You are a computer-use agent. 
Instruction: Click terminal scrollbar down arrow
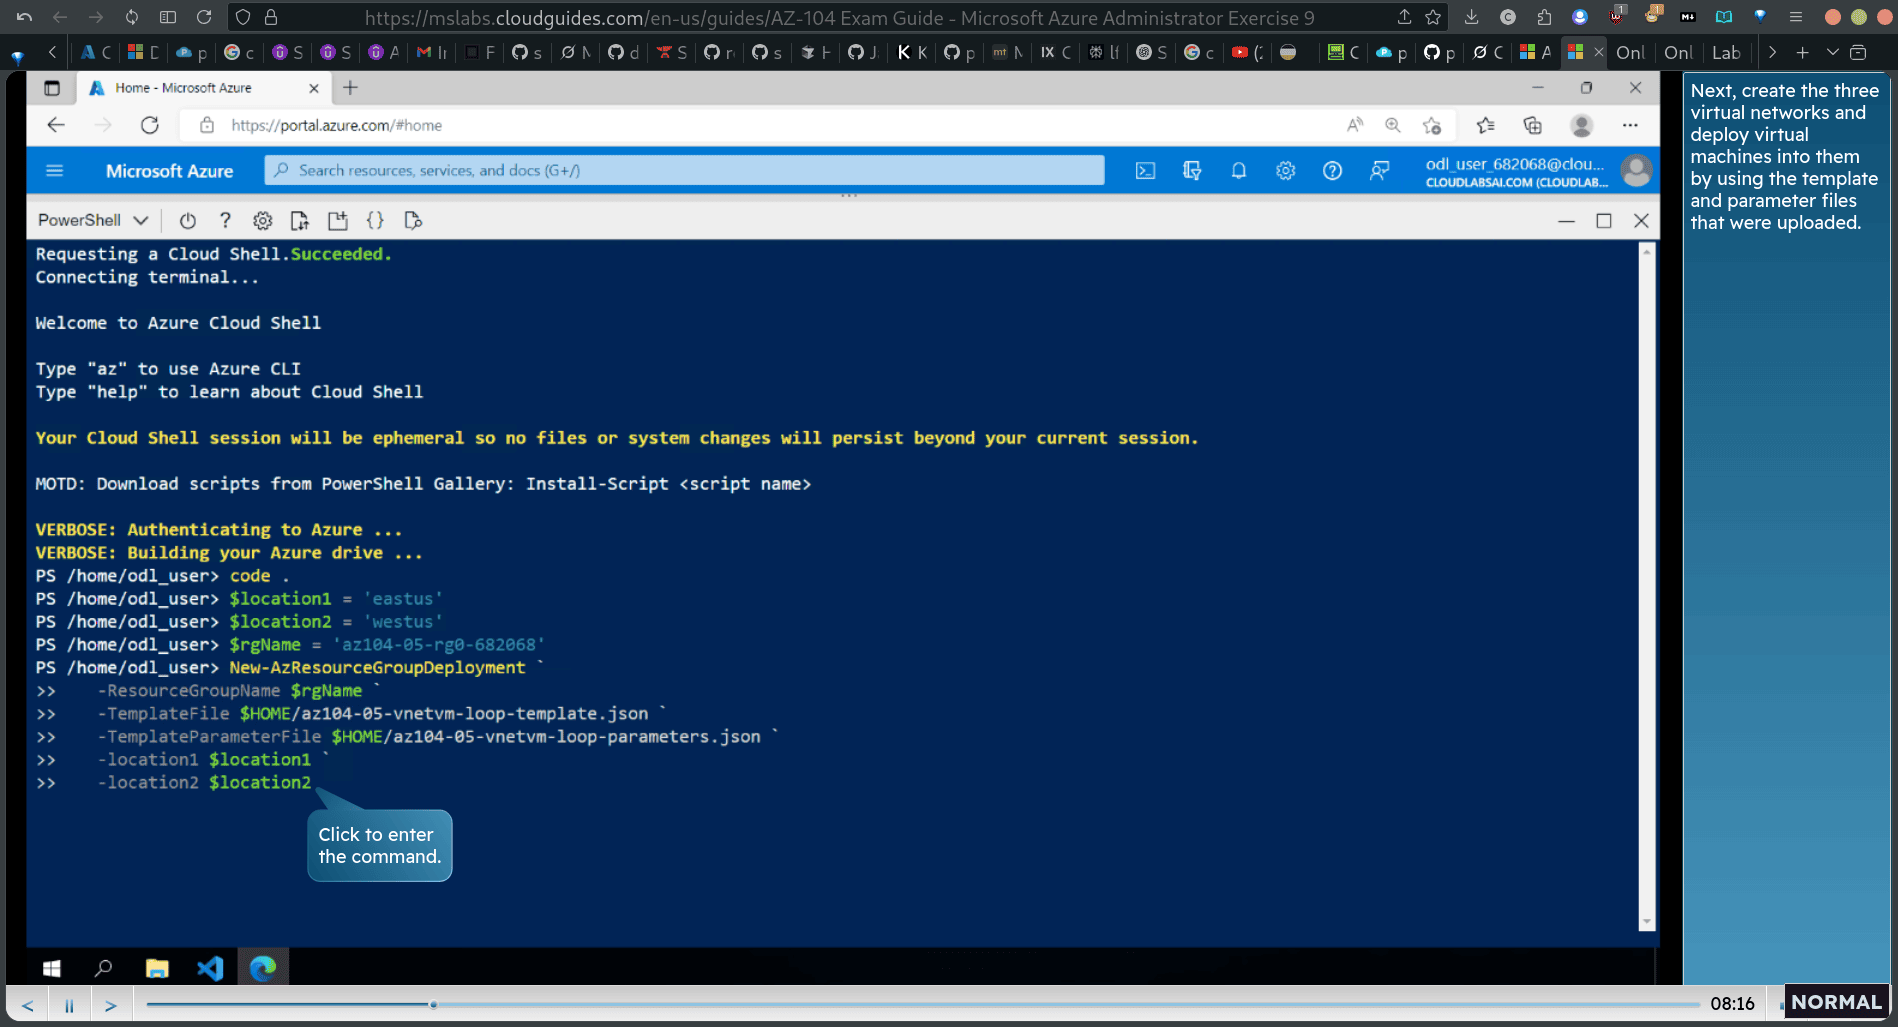[1646, 922]
